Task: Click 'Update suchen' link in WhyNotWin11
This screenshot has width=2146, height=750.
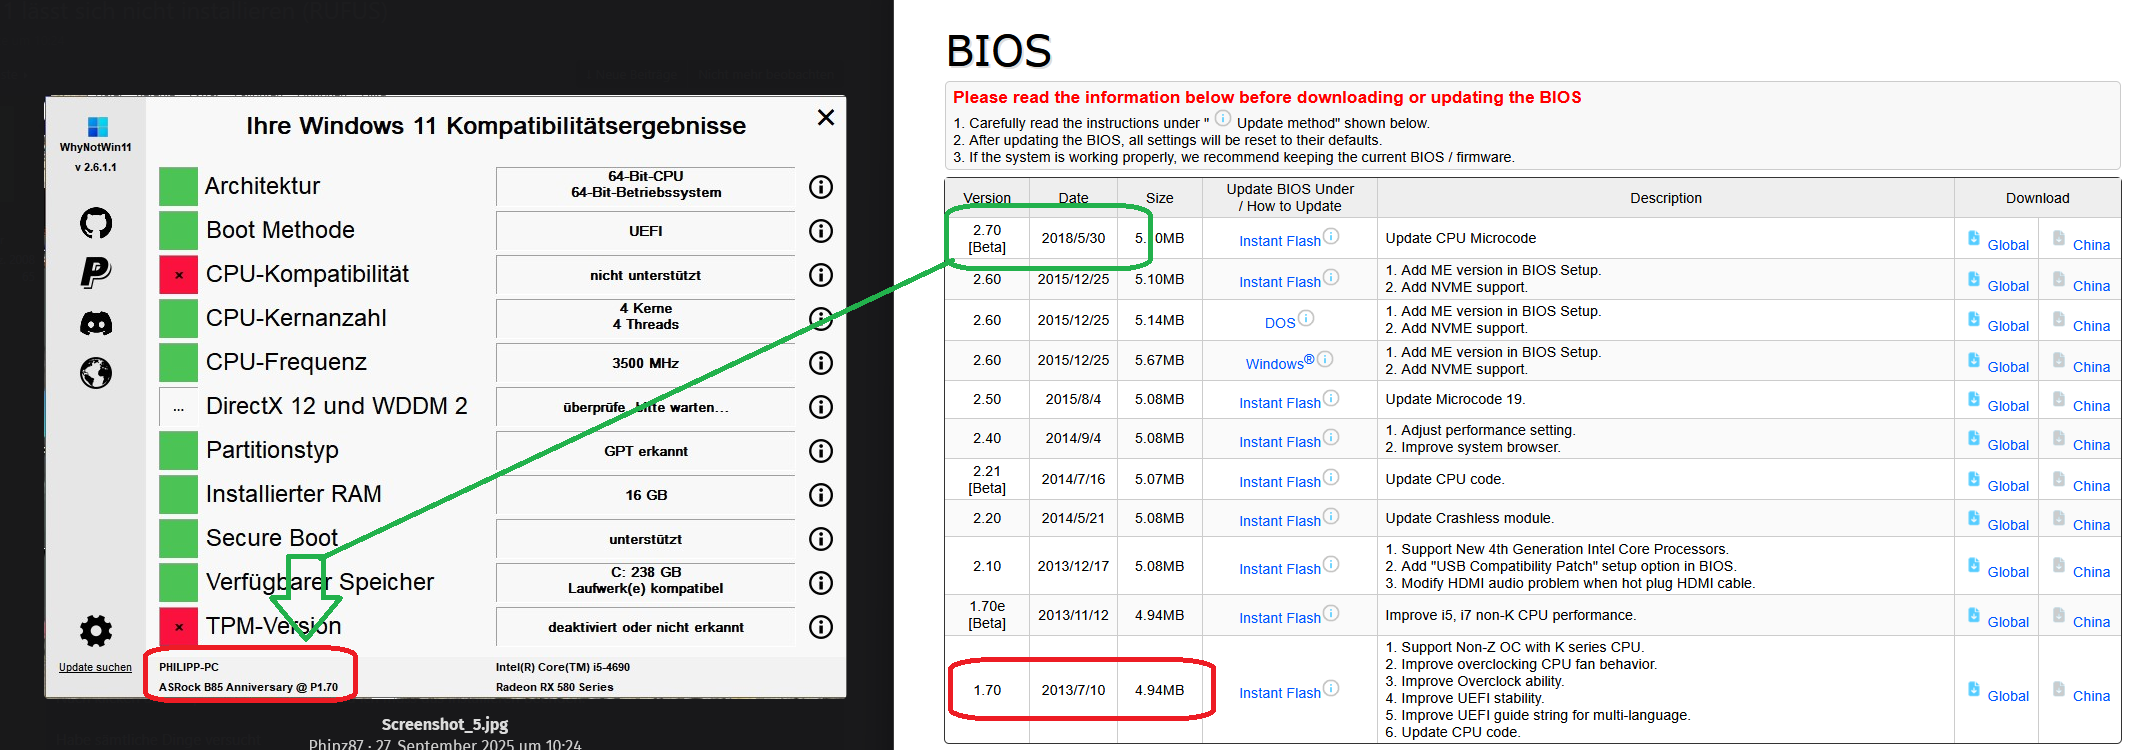Action: 95,667
